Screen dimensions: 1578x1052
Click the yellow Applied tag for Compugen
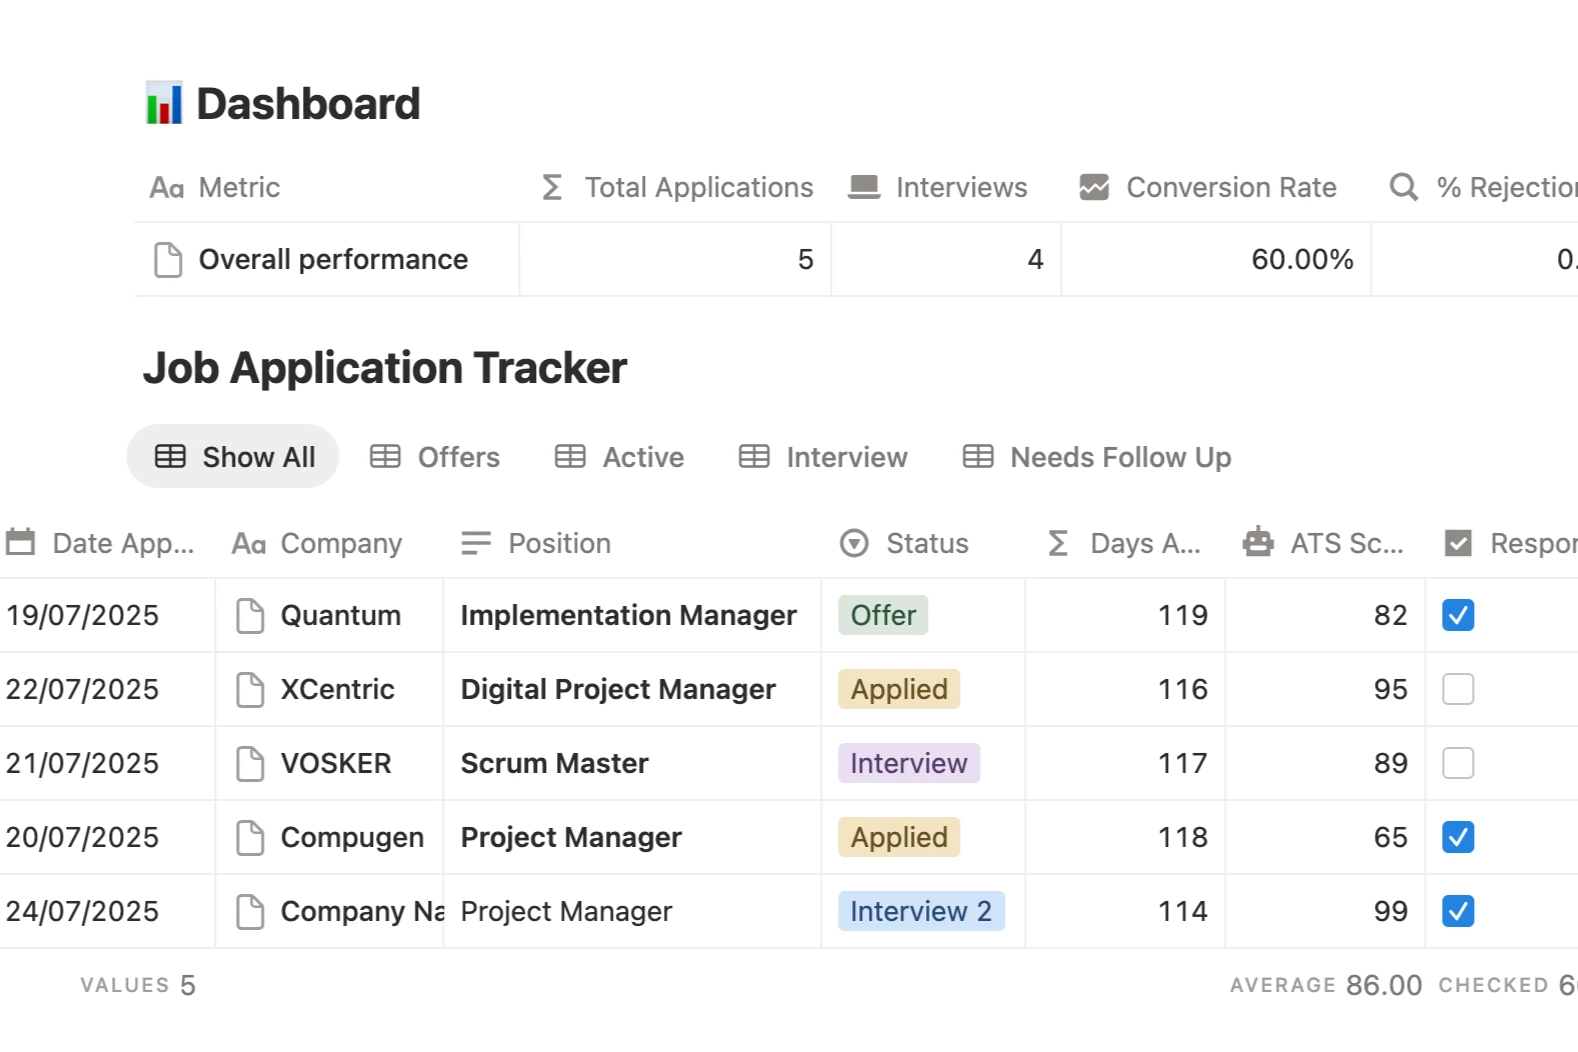coord(898,838)
